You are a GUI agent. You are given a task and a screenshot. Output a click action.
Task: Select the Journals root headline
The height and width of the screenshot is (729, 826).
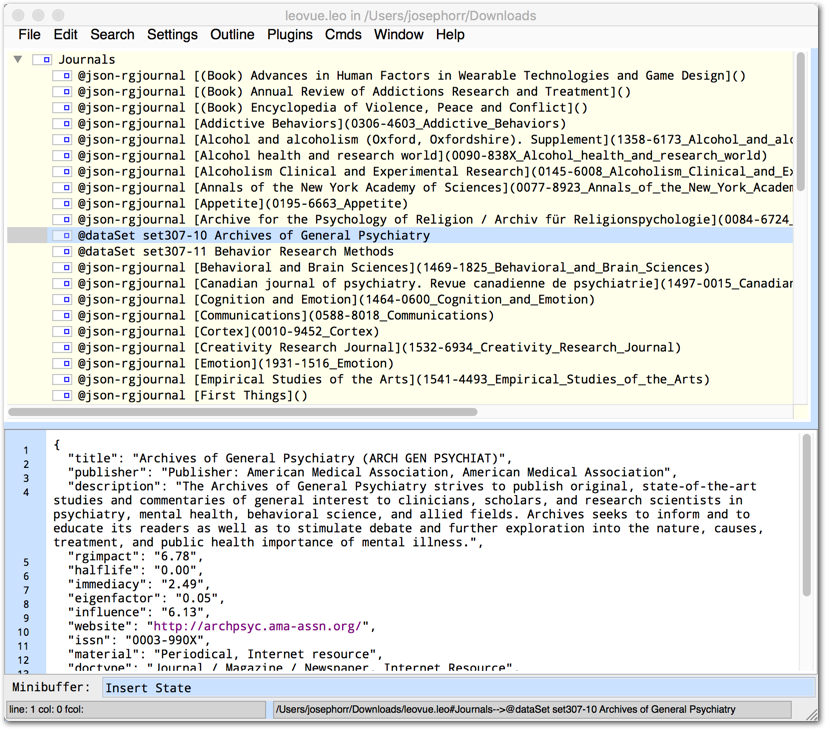86,60
